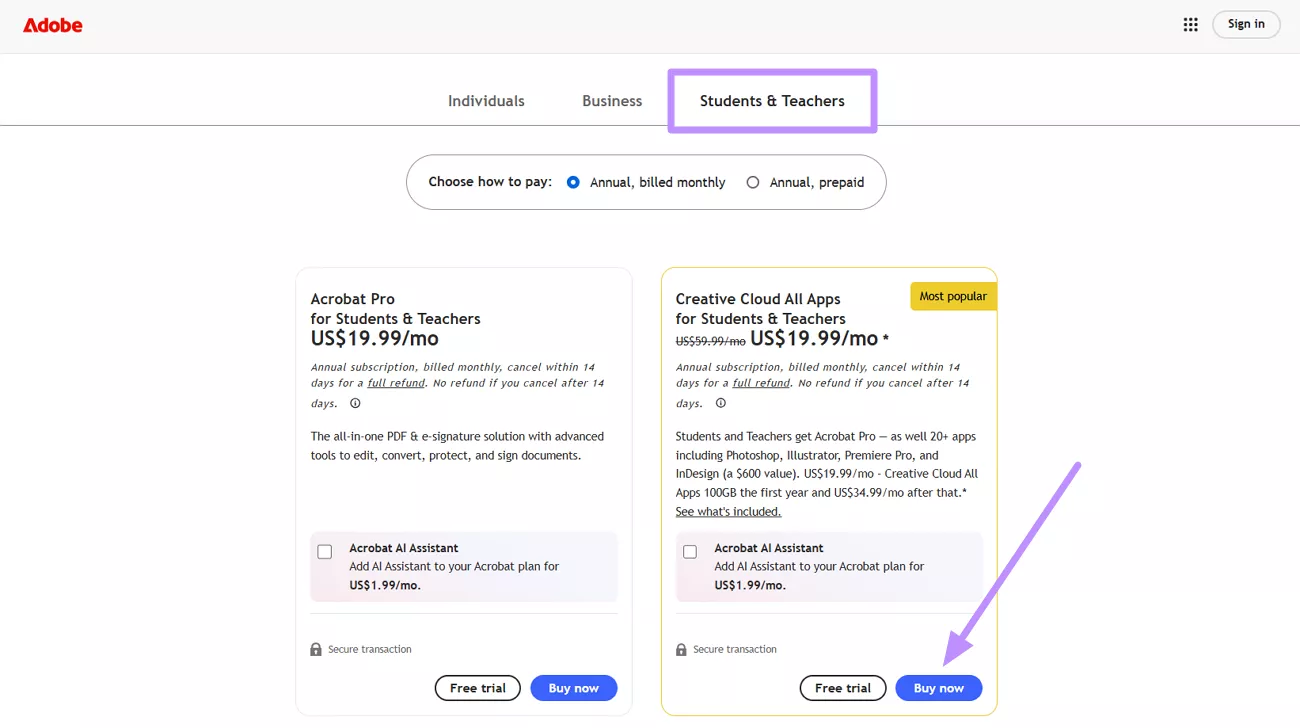Click the lock icon beside Creative Cloud's secure transaction
Image resolution: width=1300 pixels, height=728 pixels.
682,648
